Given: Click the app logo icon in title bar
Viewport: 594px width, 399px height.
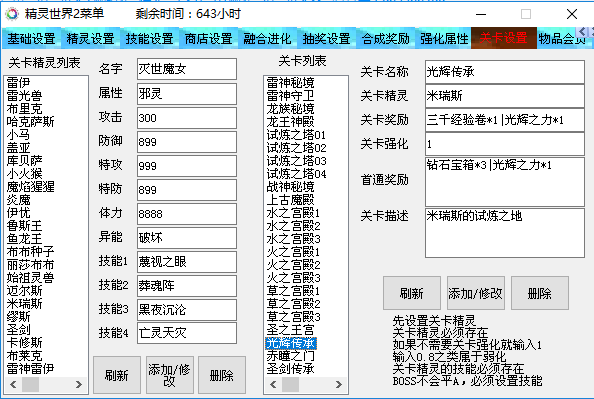Looking at the screenshot, I should pyautogui.click(x=12, y=14).
